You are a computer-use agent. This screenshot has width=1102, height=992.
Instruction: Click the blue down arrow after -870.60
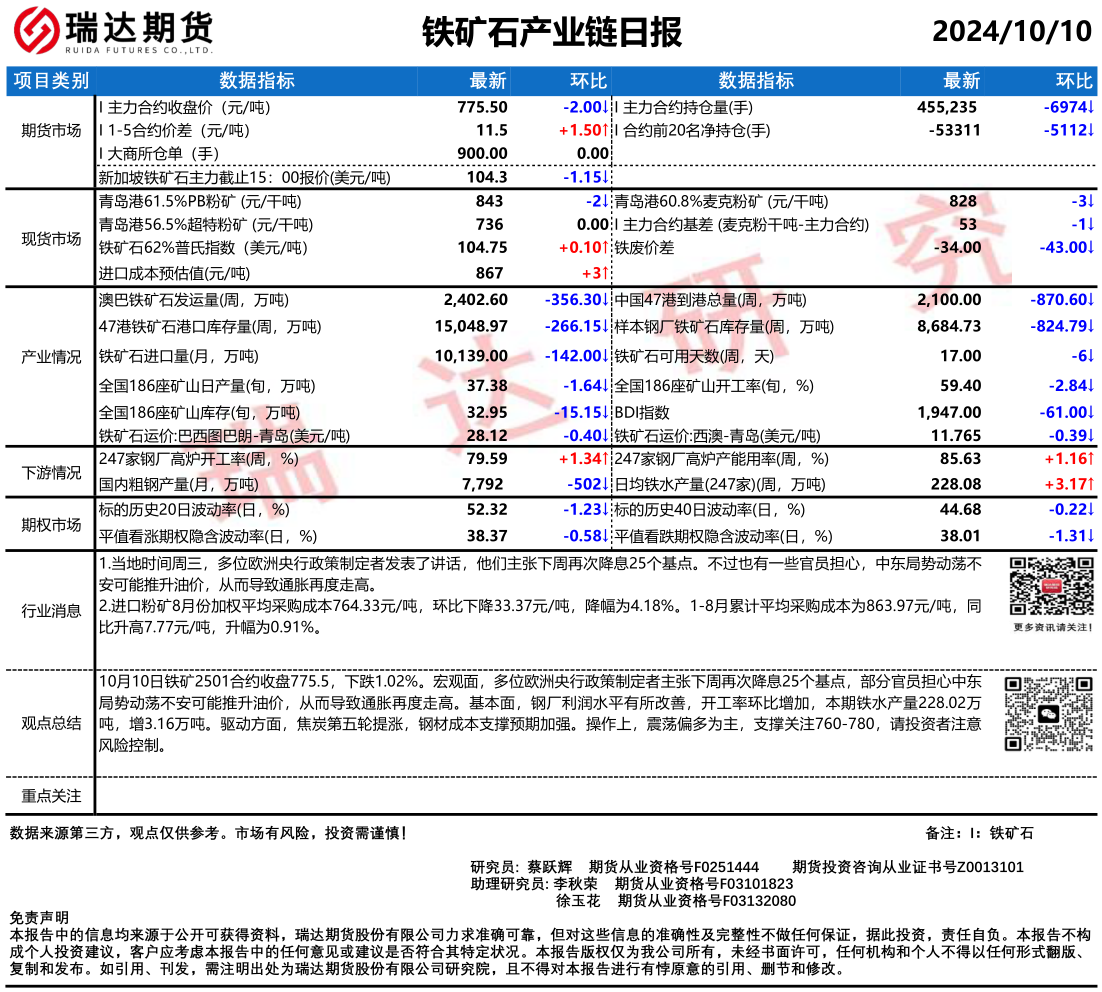[1091, 300]
